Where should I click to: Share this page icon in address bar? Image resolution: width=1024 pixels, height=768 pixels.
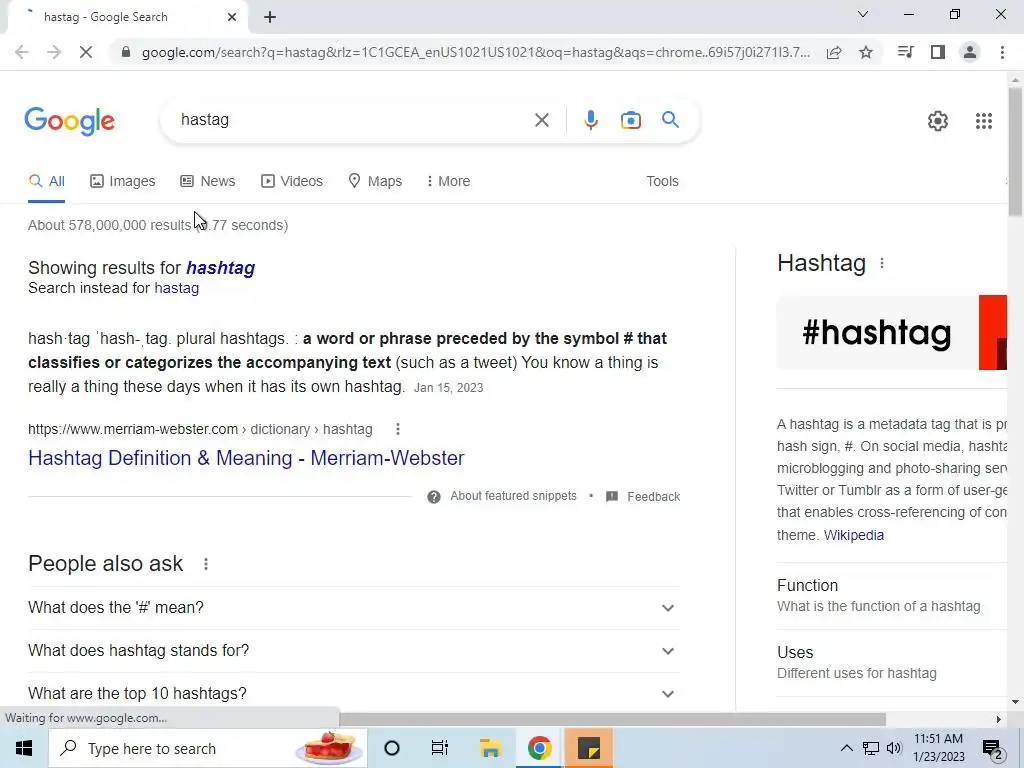pos(834,52)
